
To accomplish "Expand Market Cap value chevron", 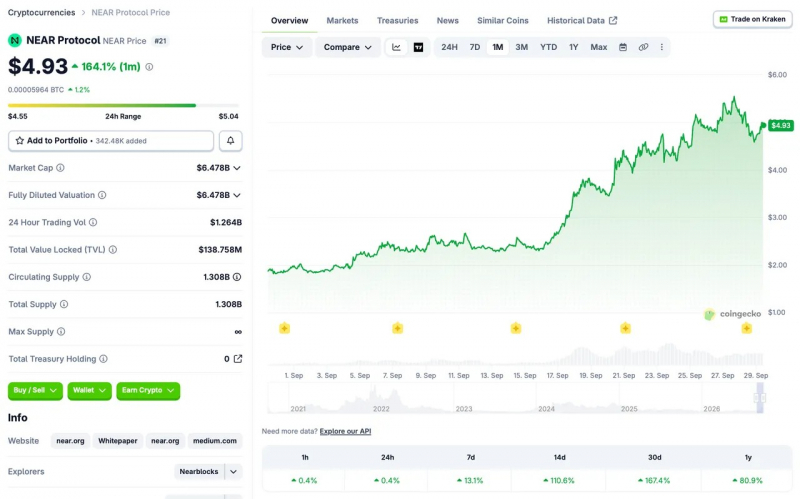I will [237, 168].
